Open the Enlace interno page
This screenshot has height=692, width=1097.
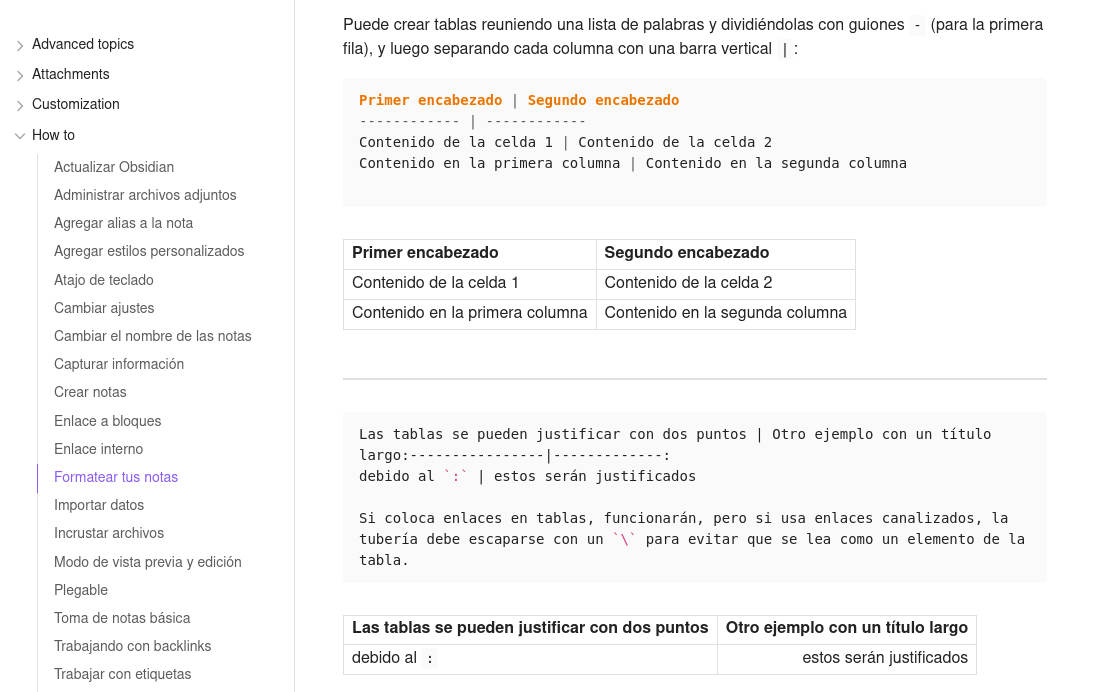coord(99,449)
